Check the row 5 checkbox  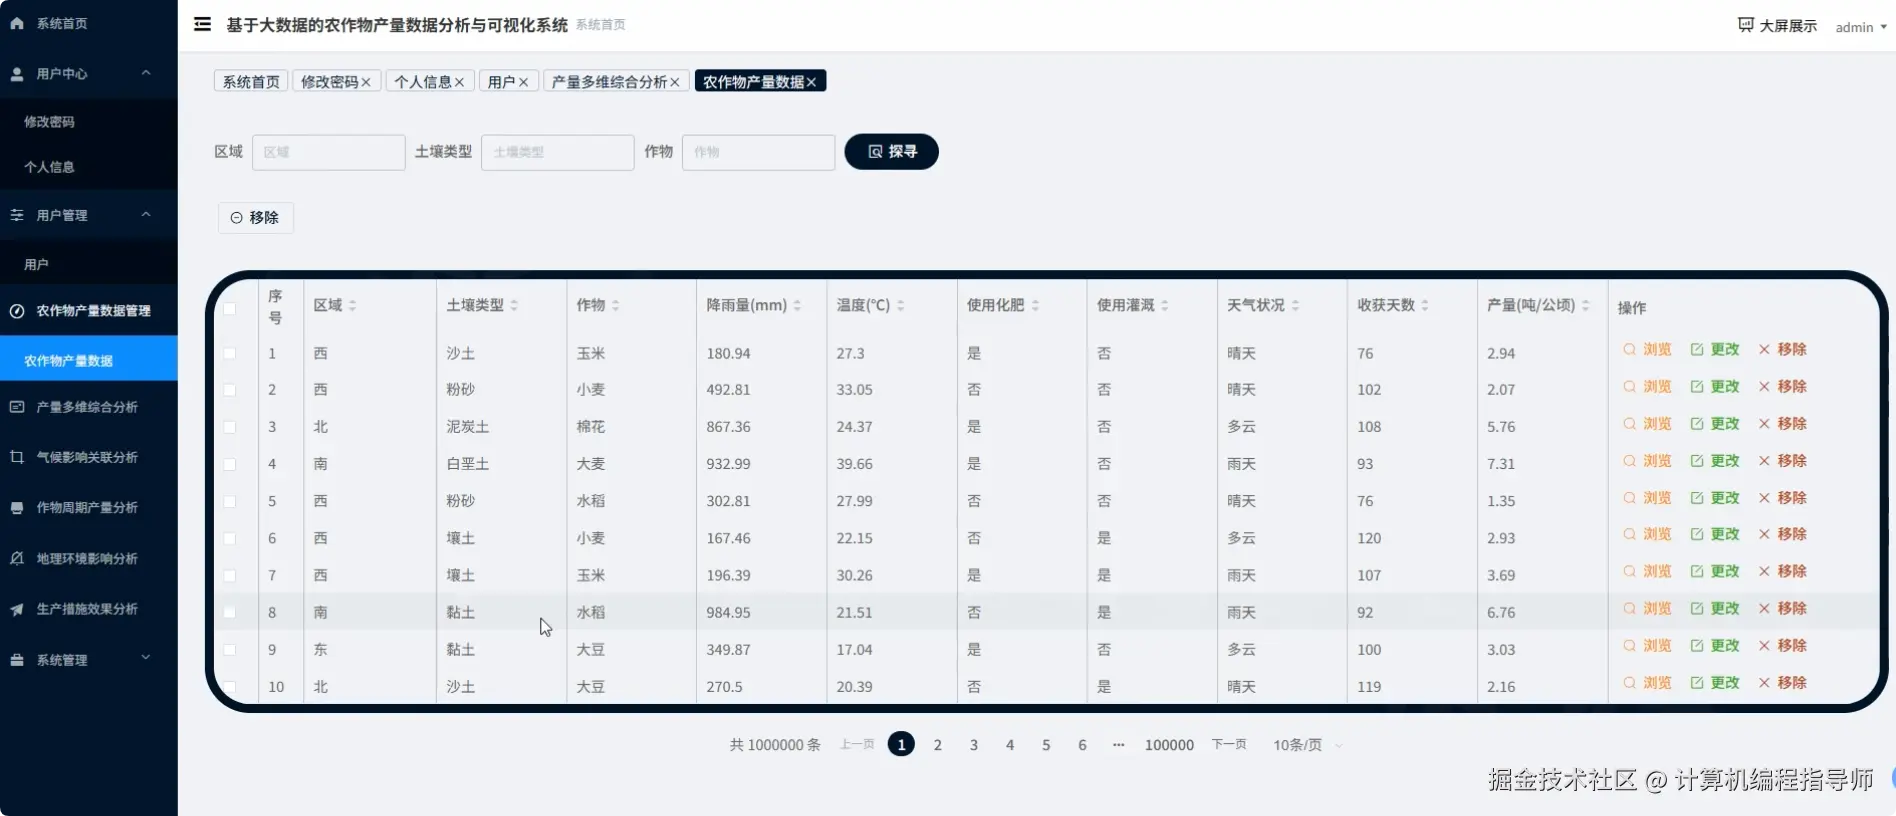click(229, 501)
